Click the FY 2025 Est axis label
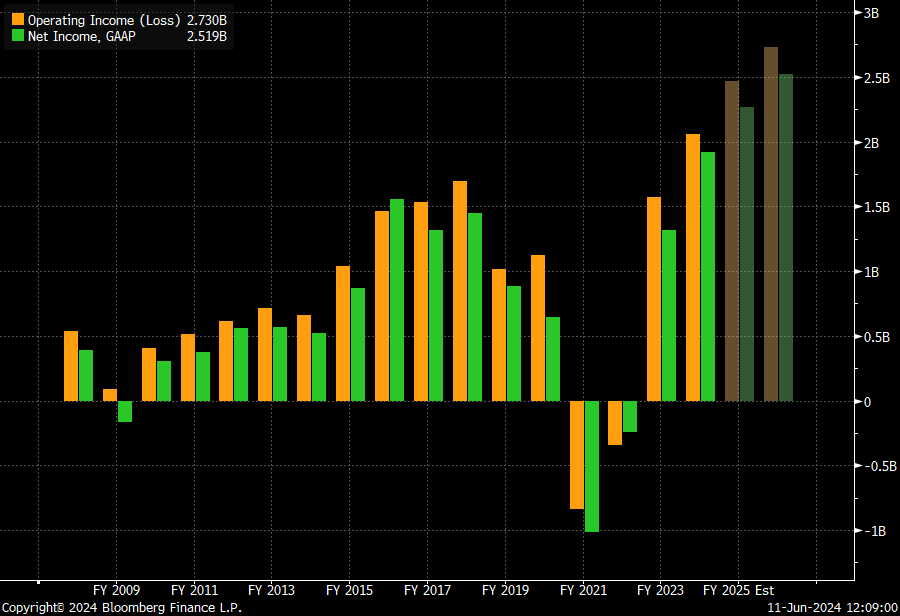The height and width of the screenshot is (616, 900). pos(739,590)
